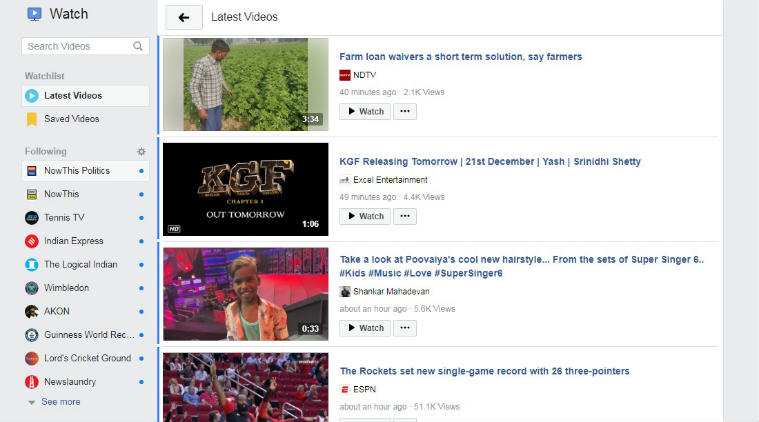
Task: Focus the Search Videos field
Action: click(x=85, y=46)
